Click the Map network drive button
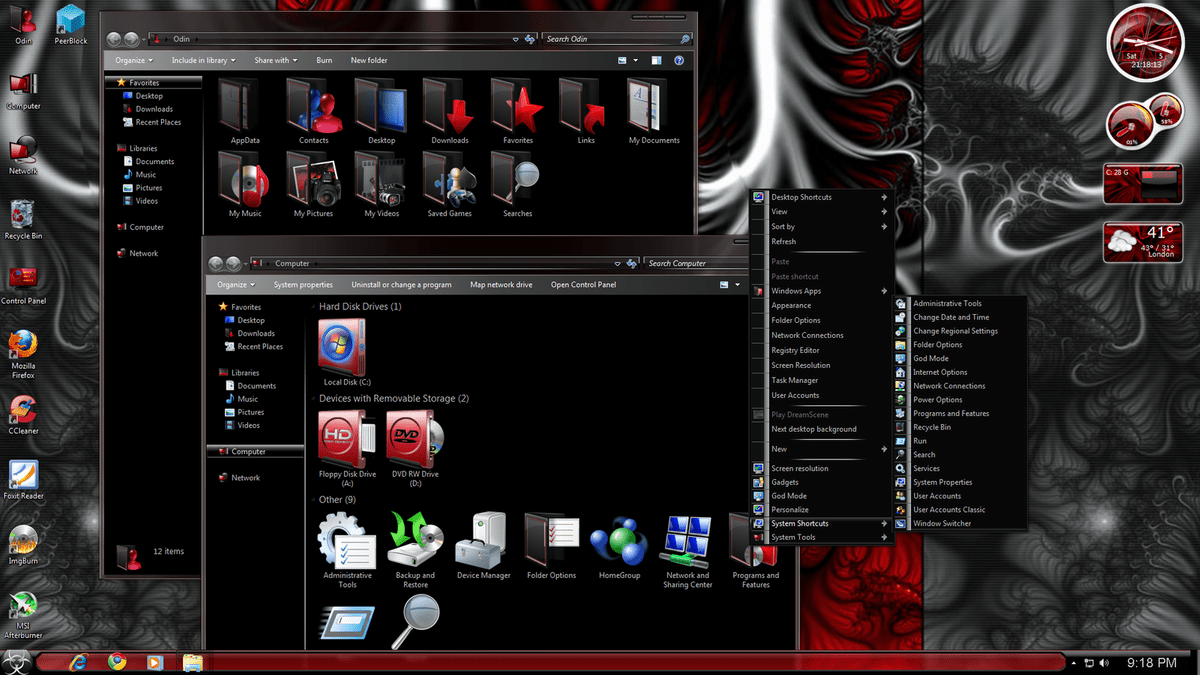1200x675 pixels. 500,284
